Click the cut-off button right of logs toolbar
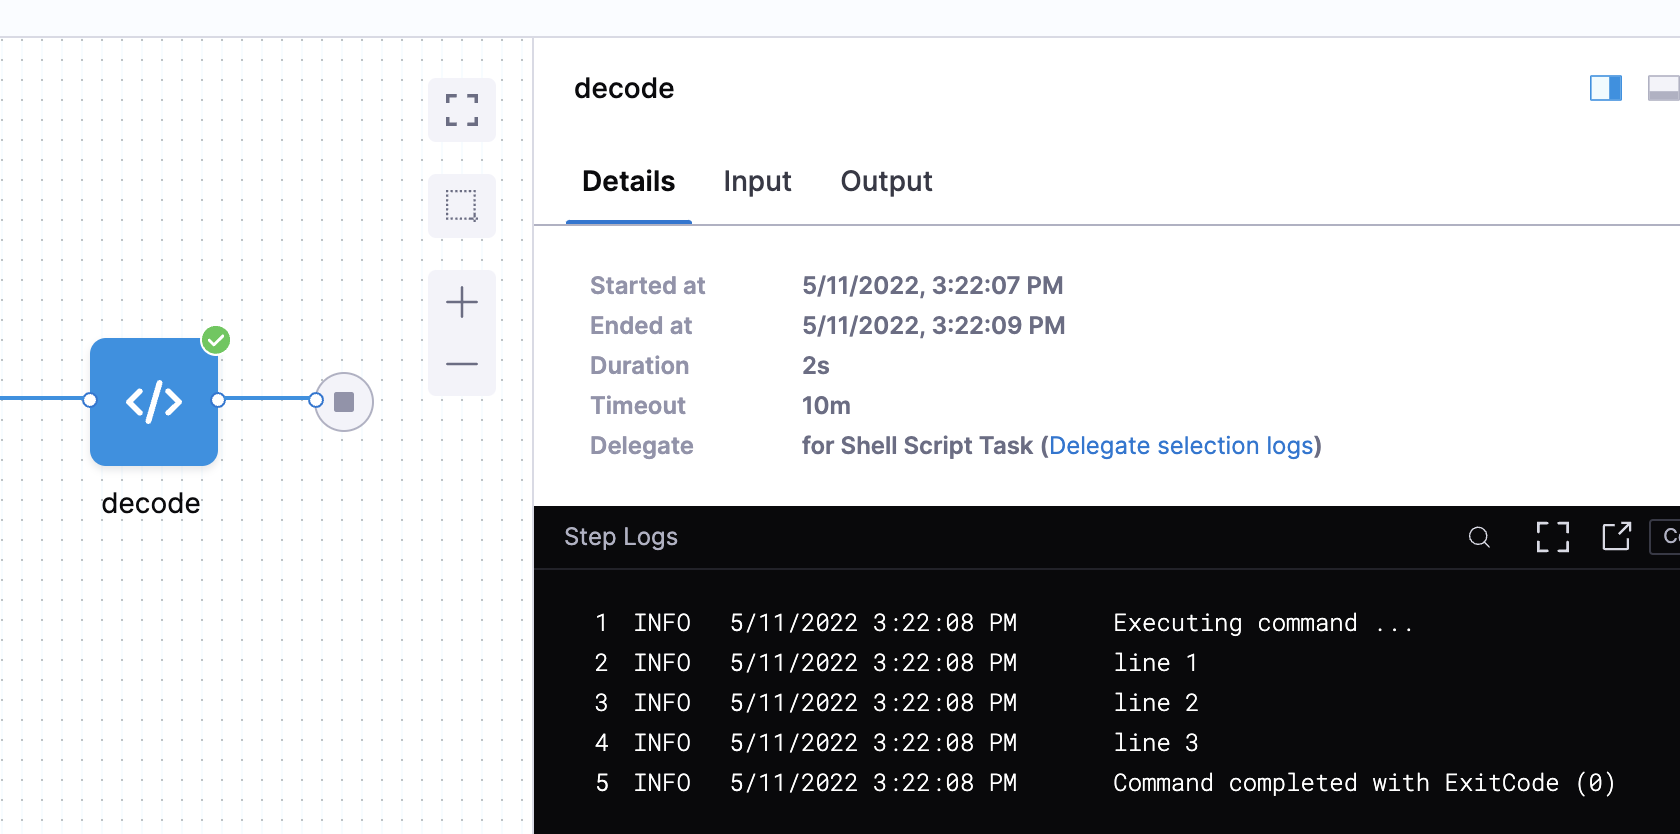 point(1666,537)
